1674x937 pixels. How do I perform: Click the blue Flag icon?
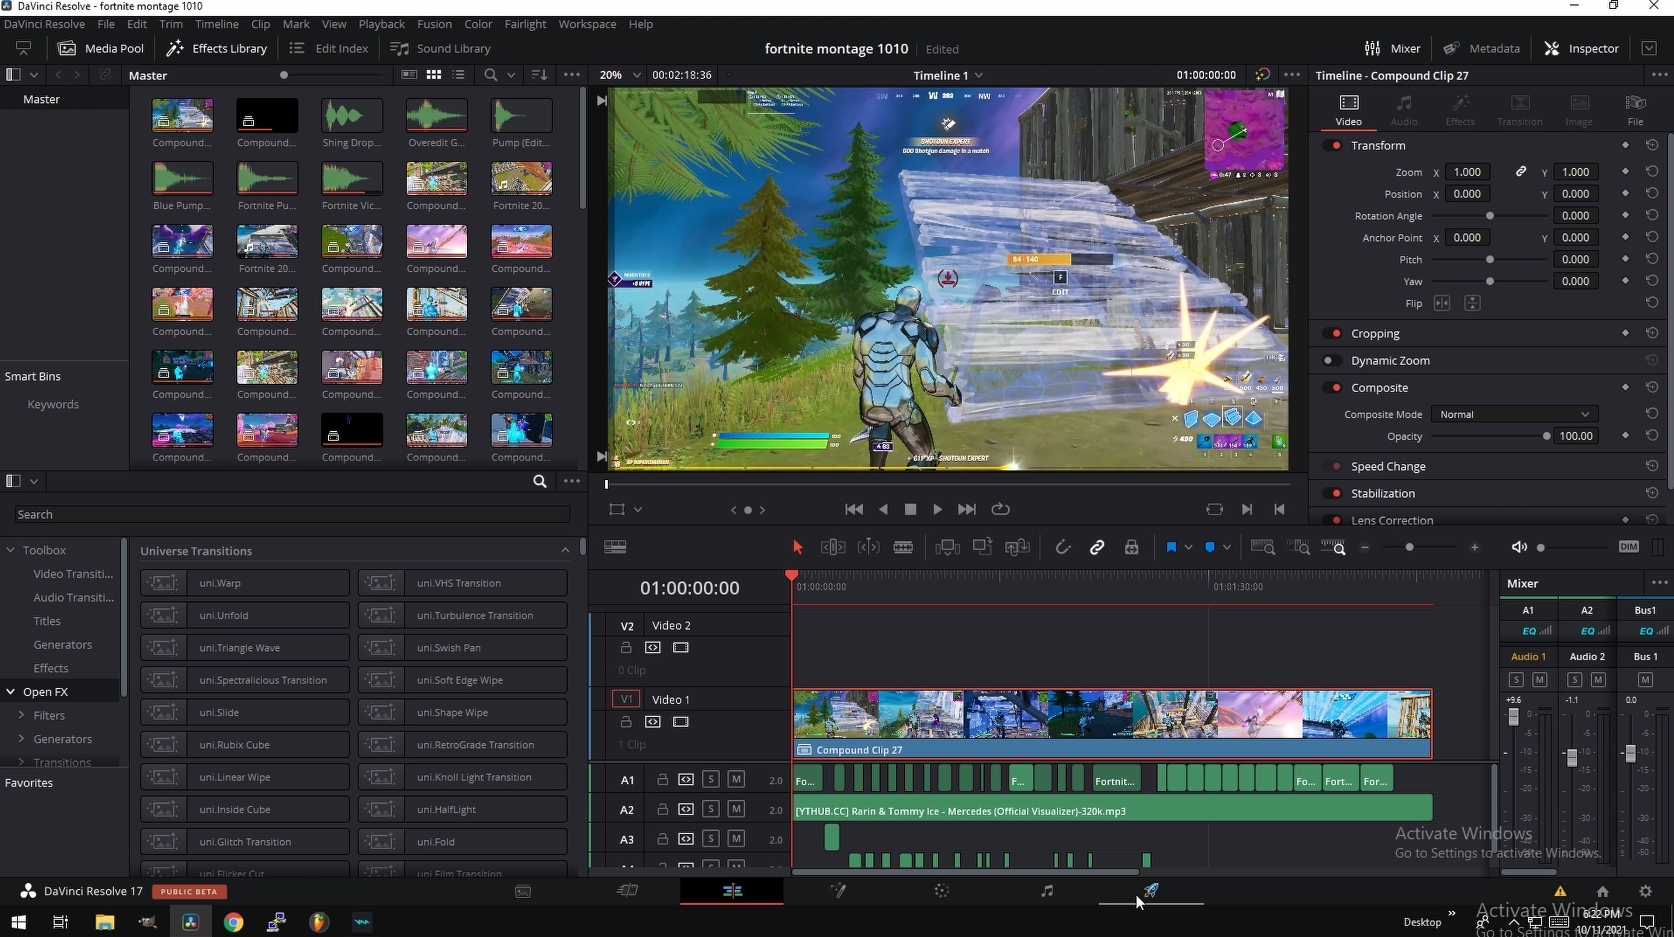coord(1171,547)
